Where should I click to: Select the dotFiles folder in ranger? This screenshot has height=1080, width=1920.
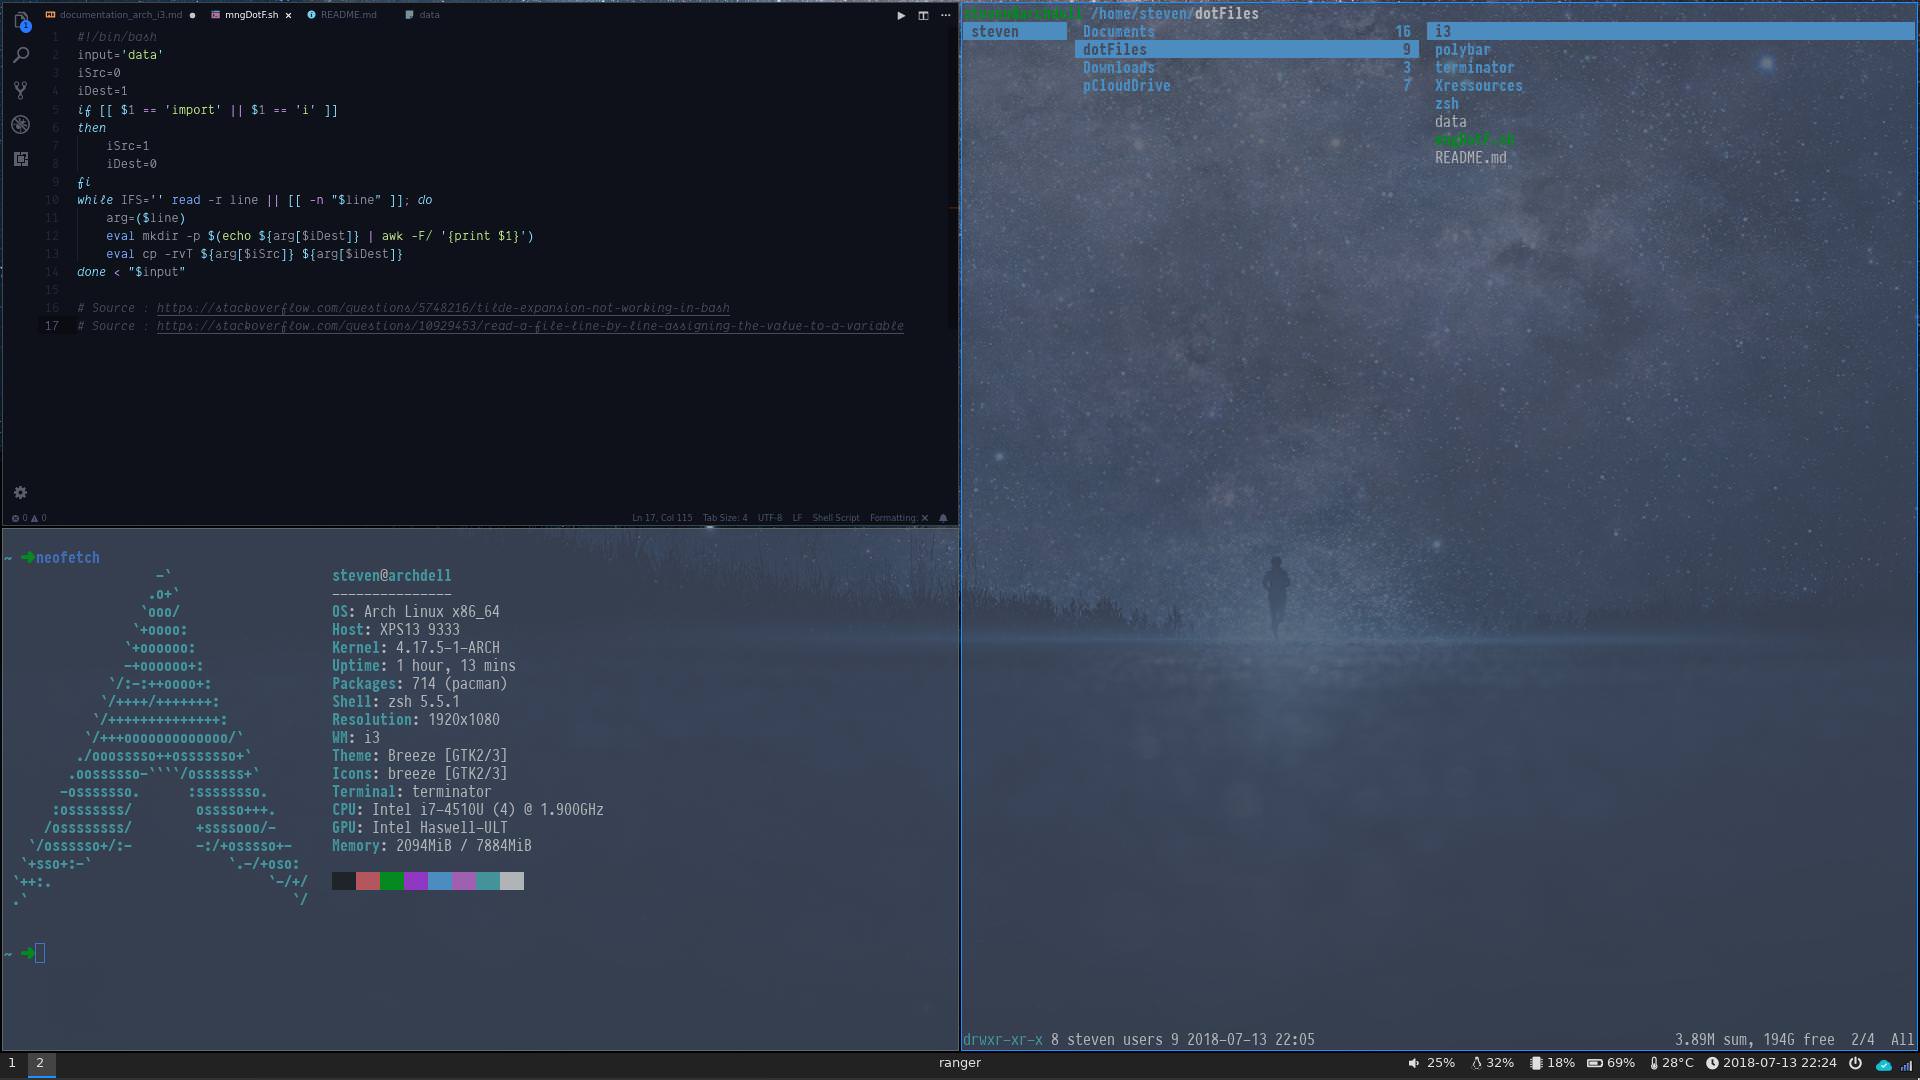[x=1246, y=50]
